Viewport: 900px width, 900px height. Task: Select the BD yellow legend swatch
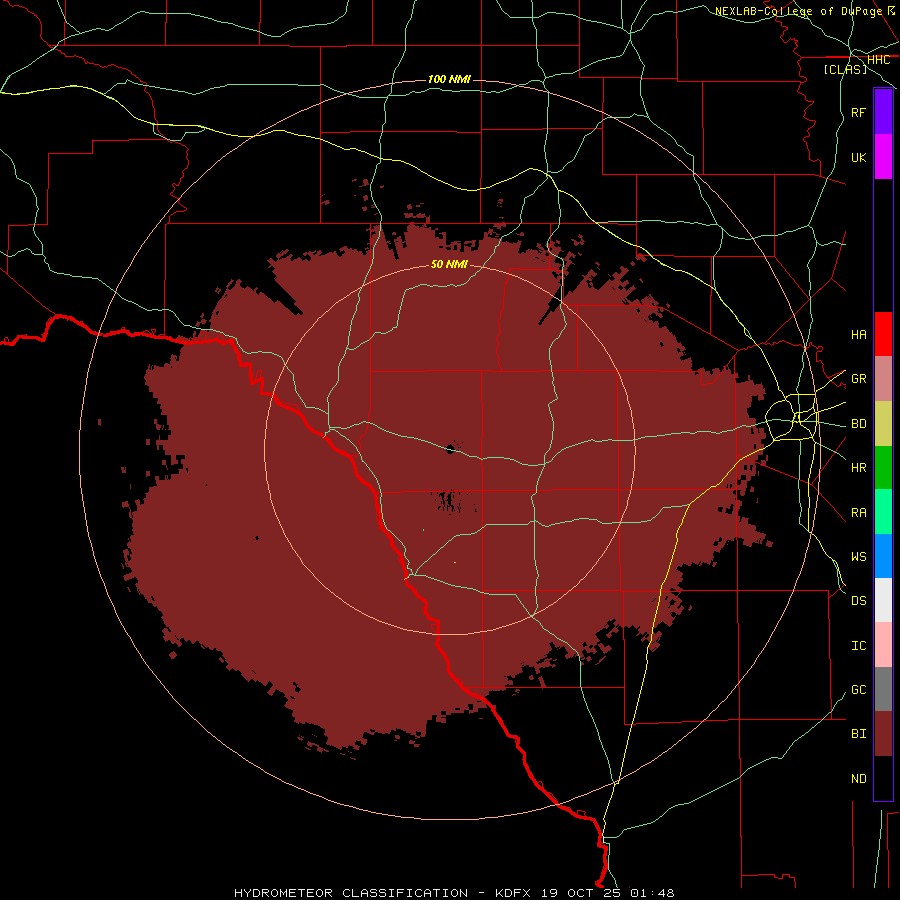pyautogui.click(x=883, y=423)
